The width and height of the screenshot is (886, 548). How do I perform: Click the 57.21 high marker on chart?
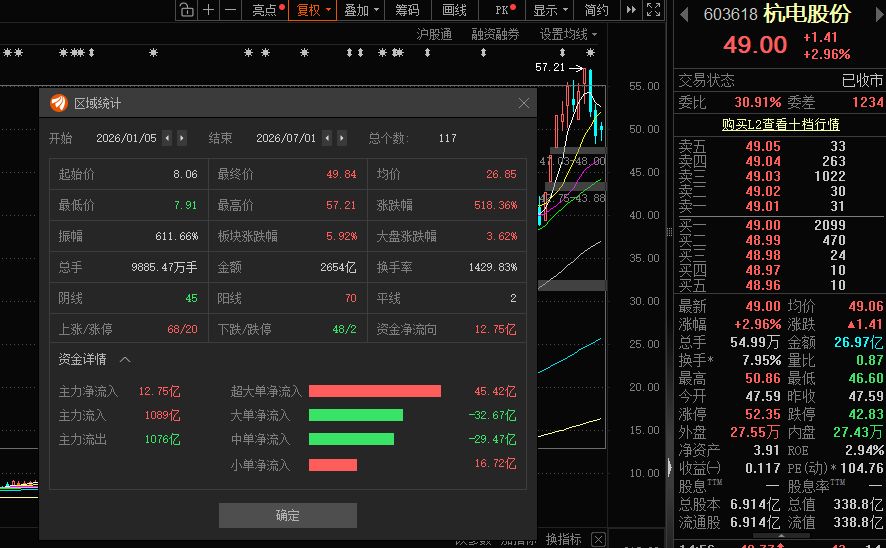click(x=550, y=67)
